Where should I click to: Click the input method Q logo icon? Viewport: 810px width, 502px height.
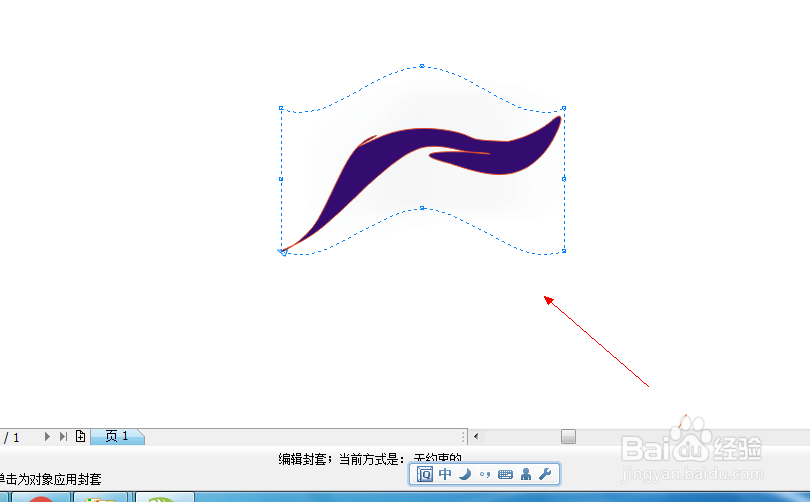(425, 474)
